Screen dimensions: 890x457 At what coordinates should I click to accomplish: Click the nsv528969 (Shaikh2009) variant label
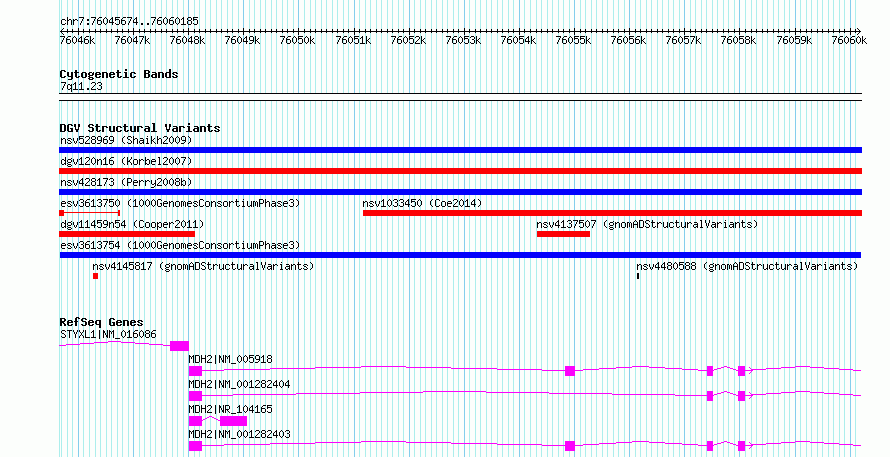coord(126,140)
